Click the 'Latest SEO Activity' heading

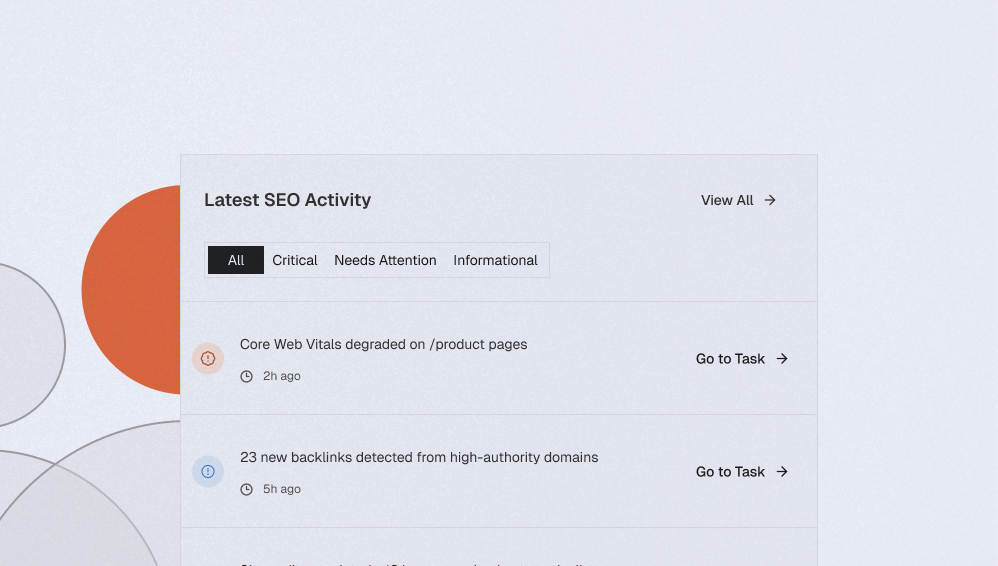coord(288,200)
